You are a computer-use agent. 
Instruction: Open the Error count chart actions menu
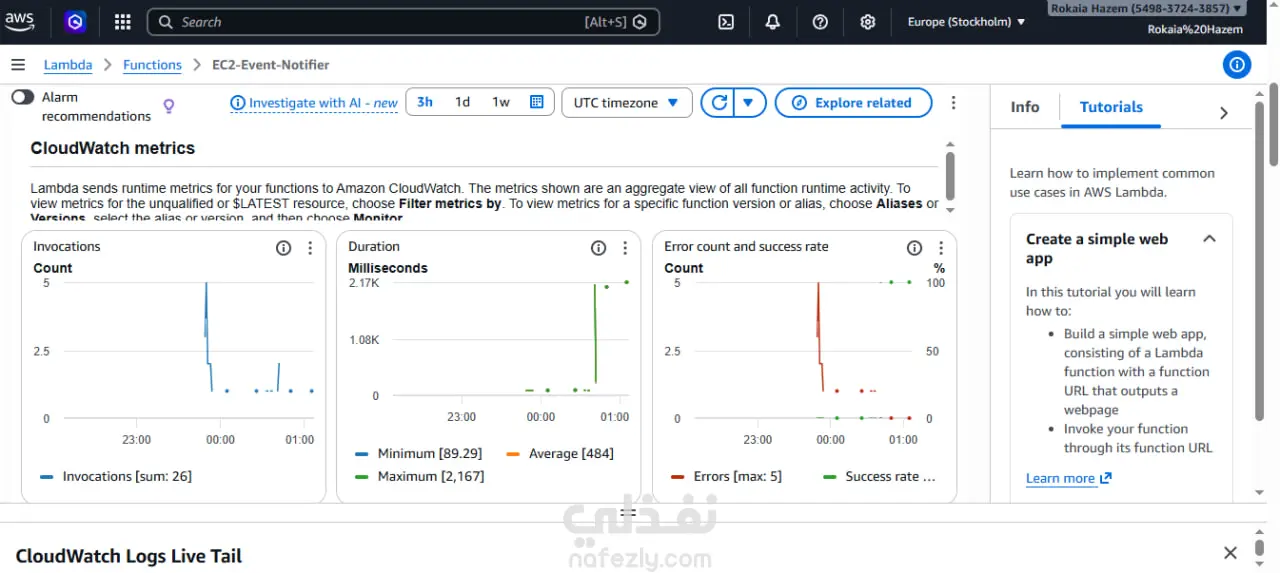coord(941,248)
